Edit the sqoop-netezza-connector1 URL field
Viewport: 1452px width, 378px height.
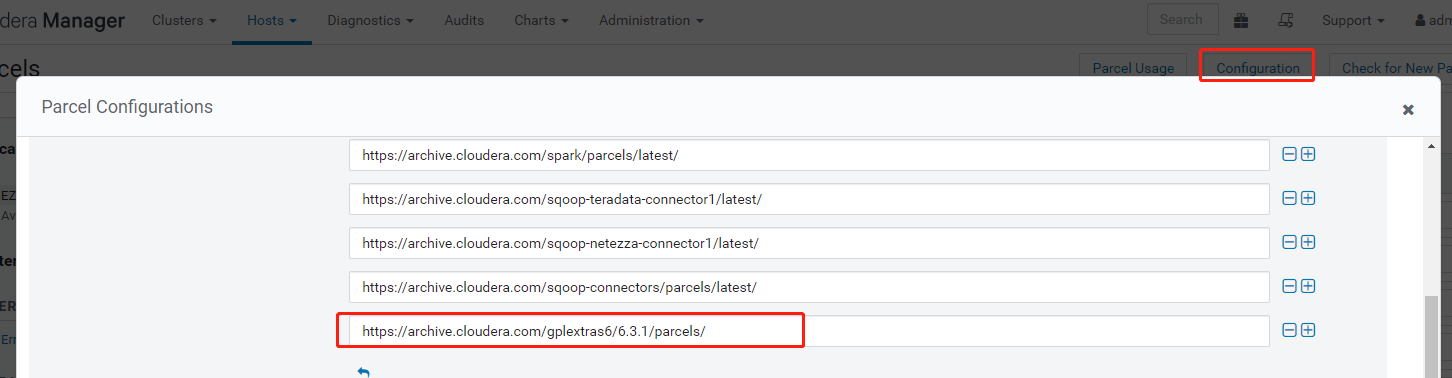[809, 243]
